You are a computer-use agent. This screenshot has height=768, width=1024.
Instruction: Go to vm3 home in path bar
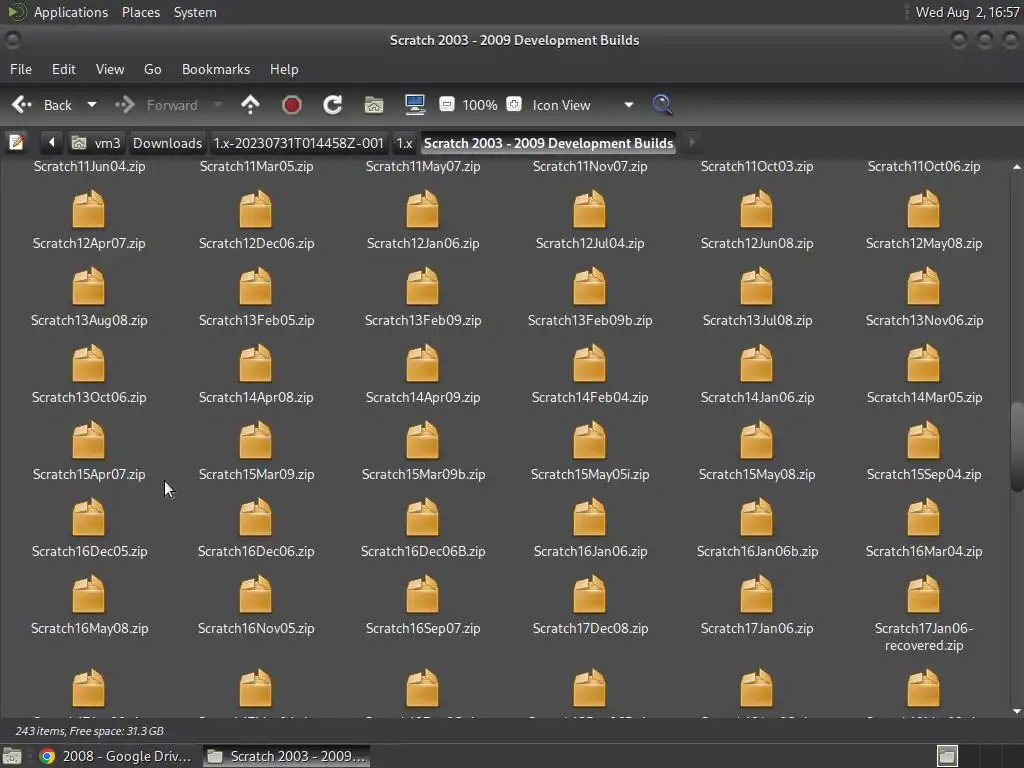coord(96,143)
